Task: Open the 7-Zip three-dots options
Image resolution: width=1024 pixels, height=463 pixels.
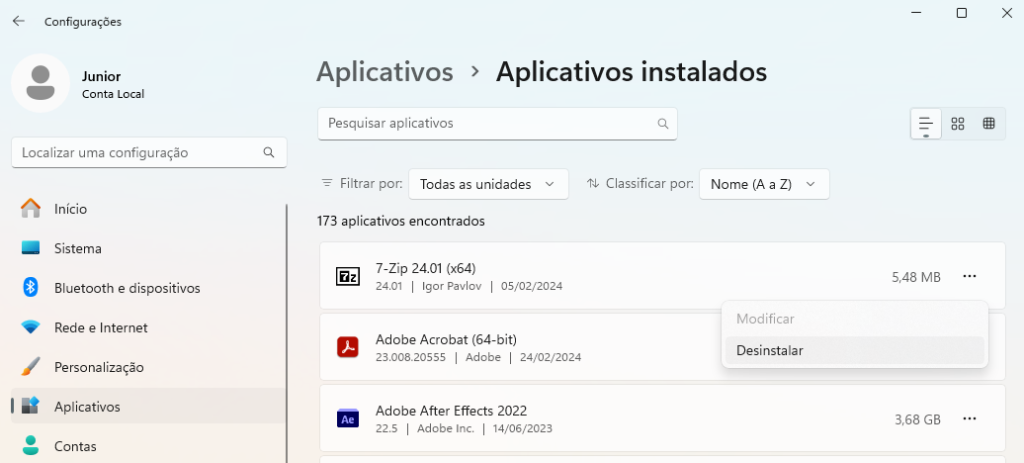Action: pyautogui.click(x=969, y=277)
